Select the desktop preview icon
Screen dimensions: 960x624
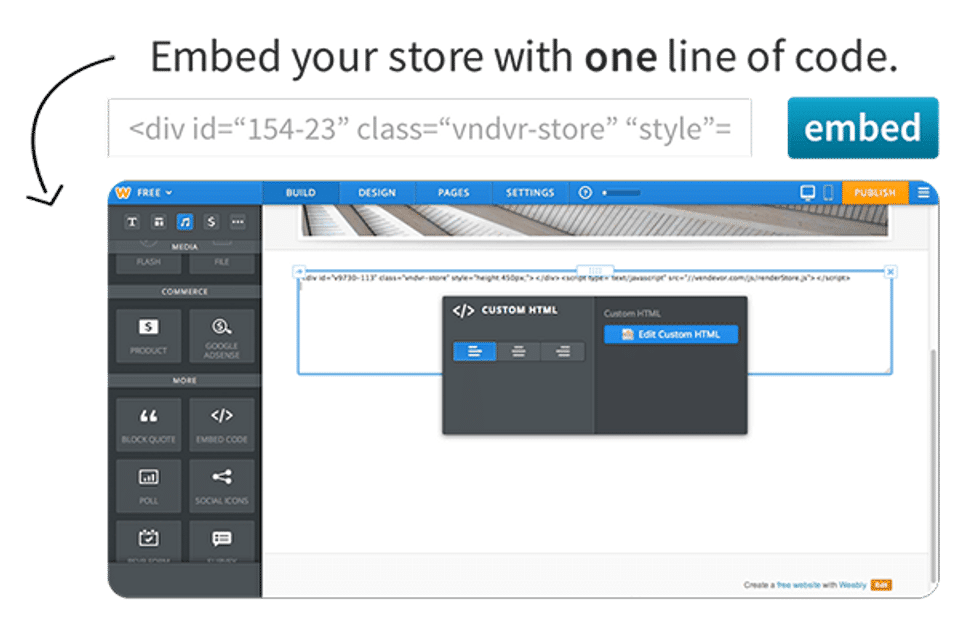(x=808, y=193)
